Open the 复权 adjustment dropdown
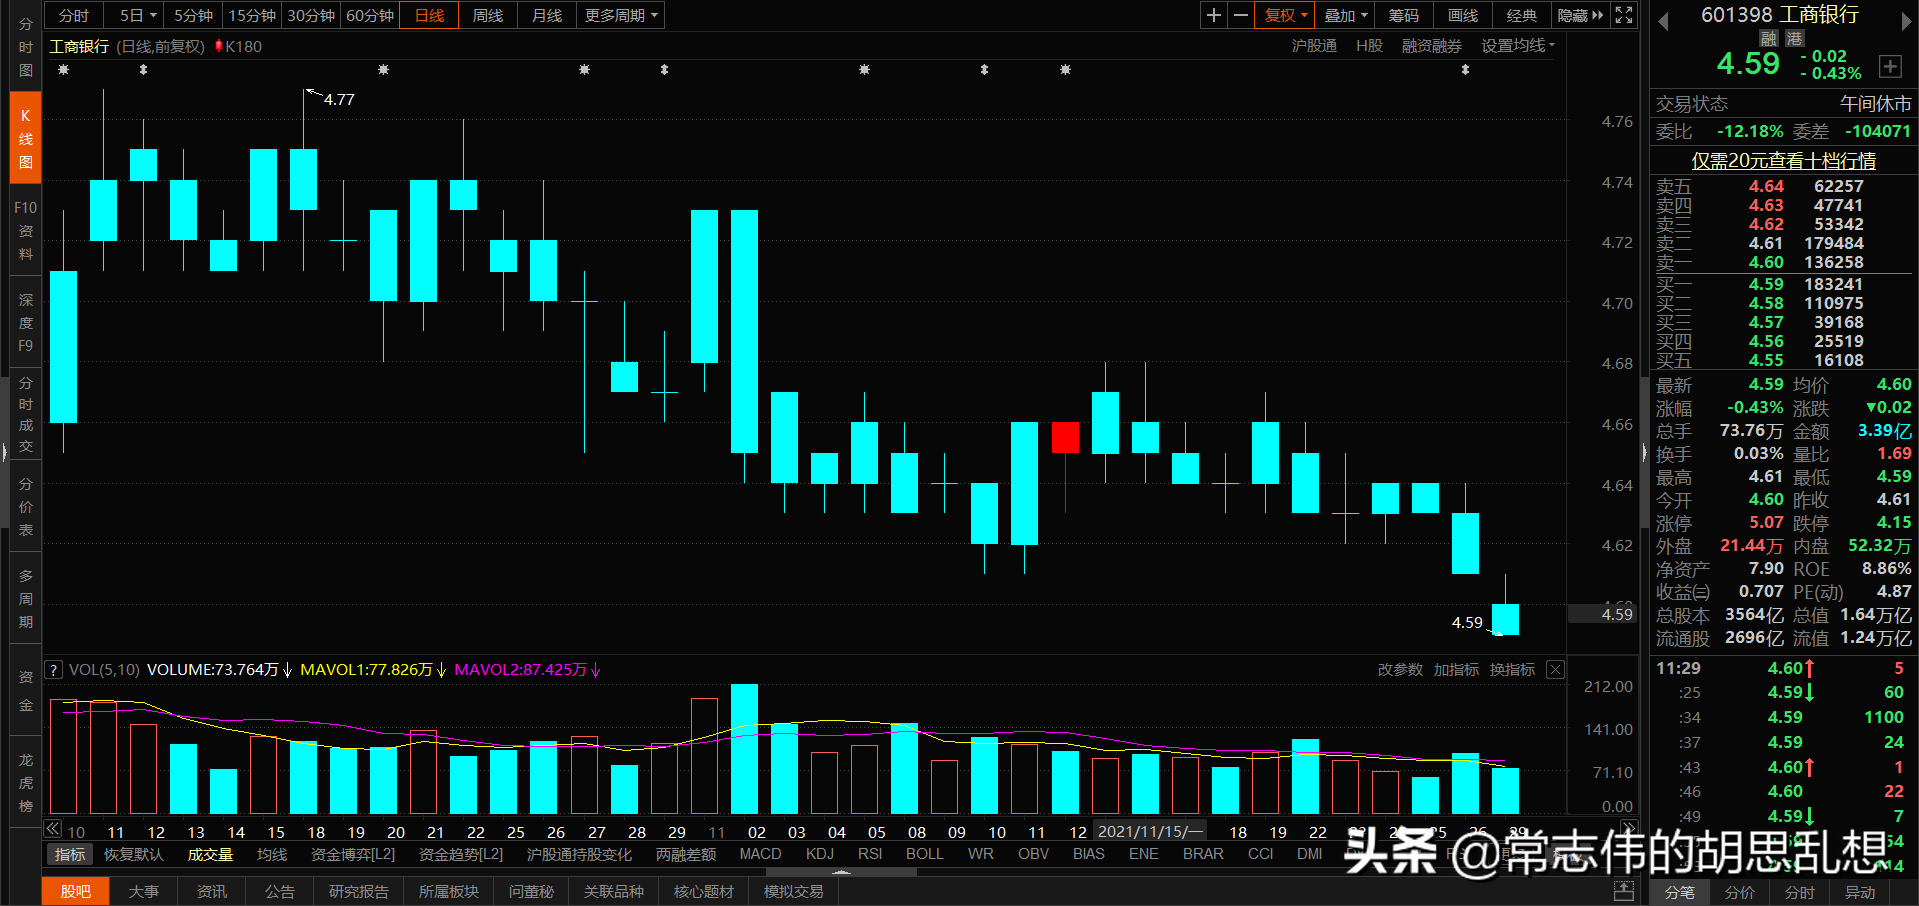Viewport: 1919px width, 906px height. (1284, 15)
